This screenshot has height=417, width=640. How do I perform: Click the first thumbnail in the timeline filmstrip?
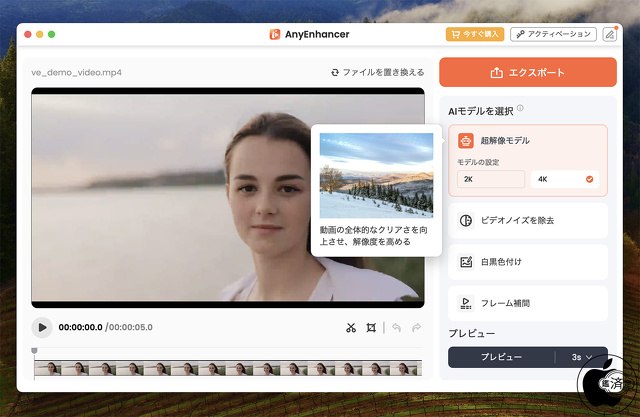coord(48,368)
